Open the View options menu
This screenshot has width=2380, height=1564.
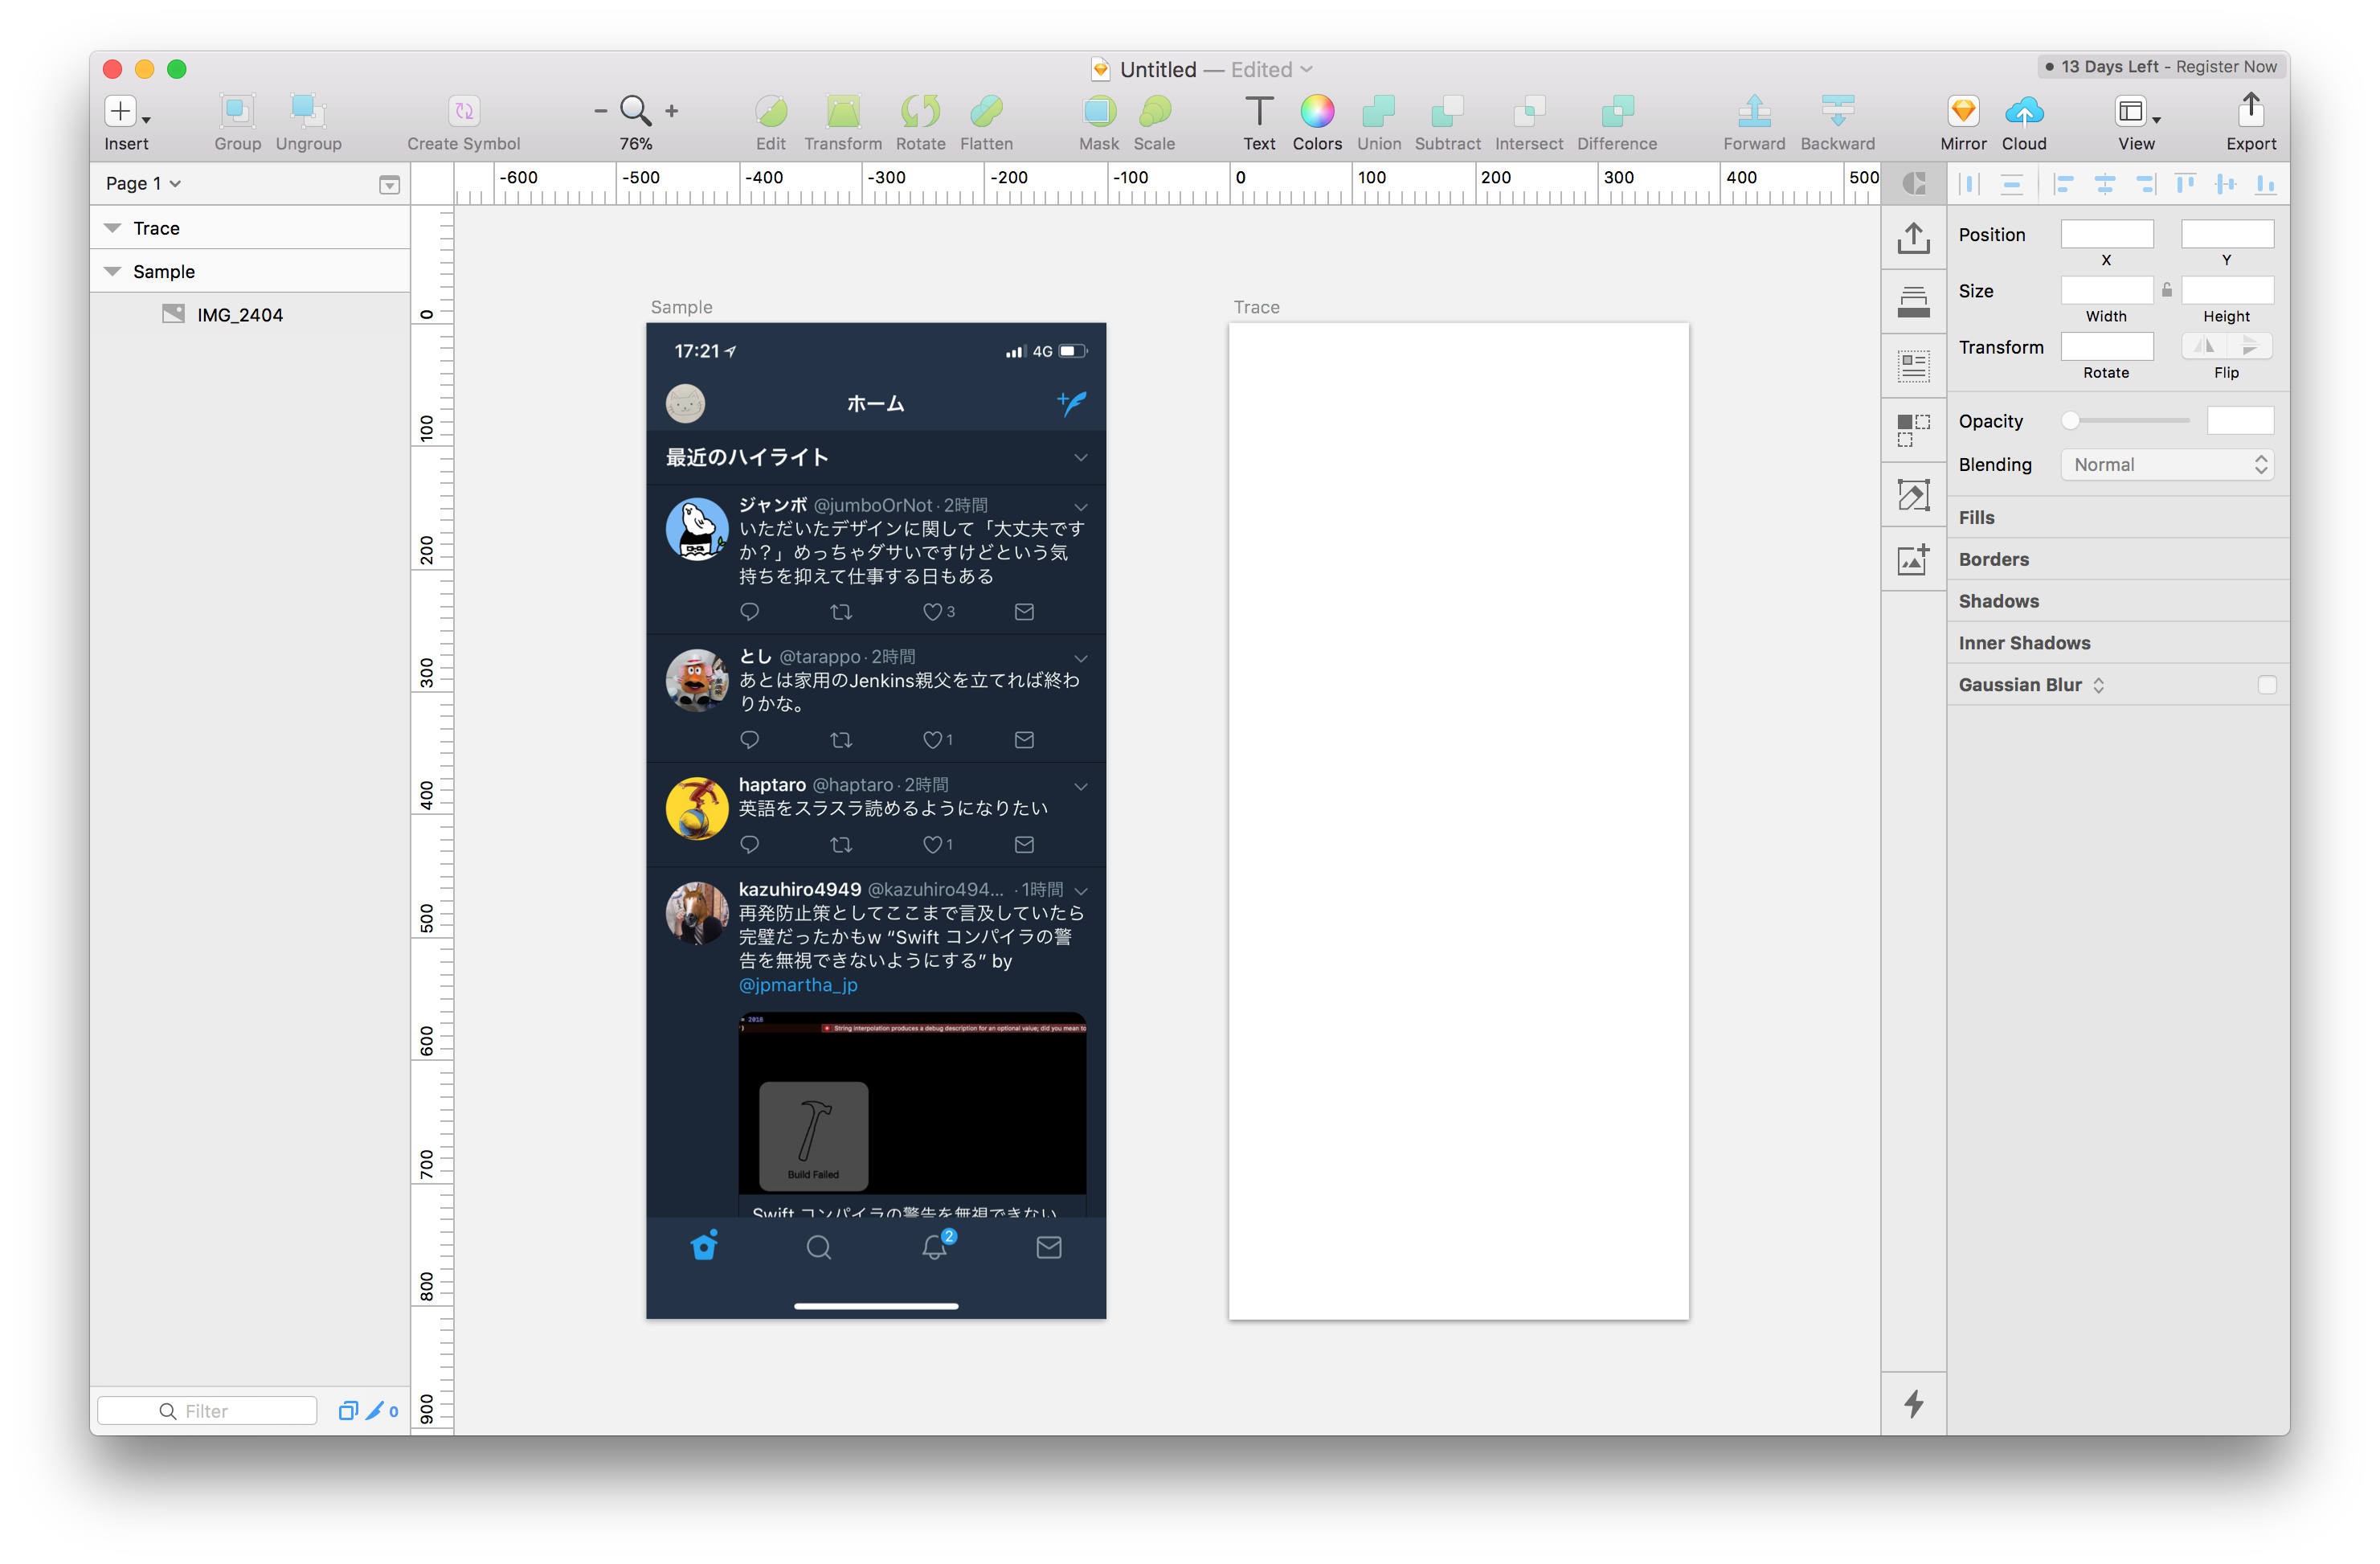(x=2137, y=111)
